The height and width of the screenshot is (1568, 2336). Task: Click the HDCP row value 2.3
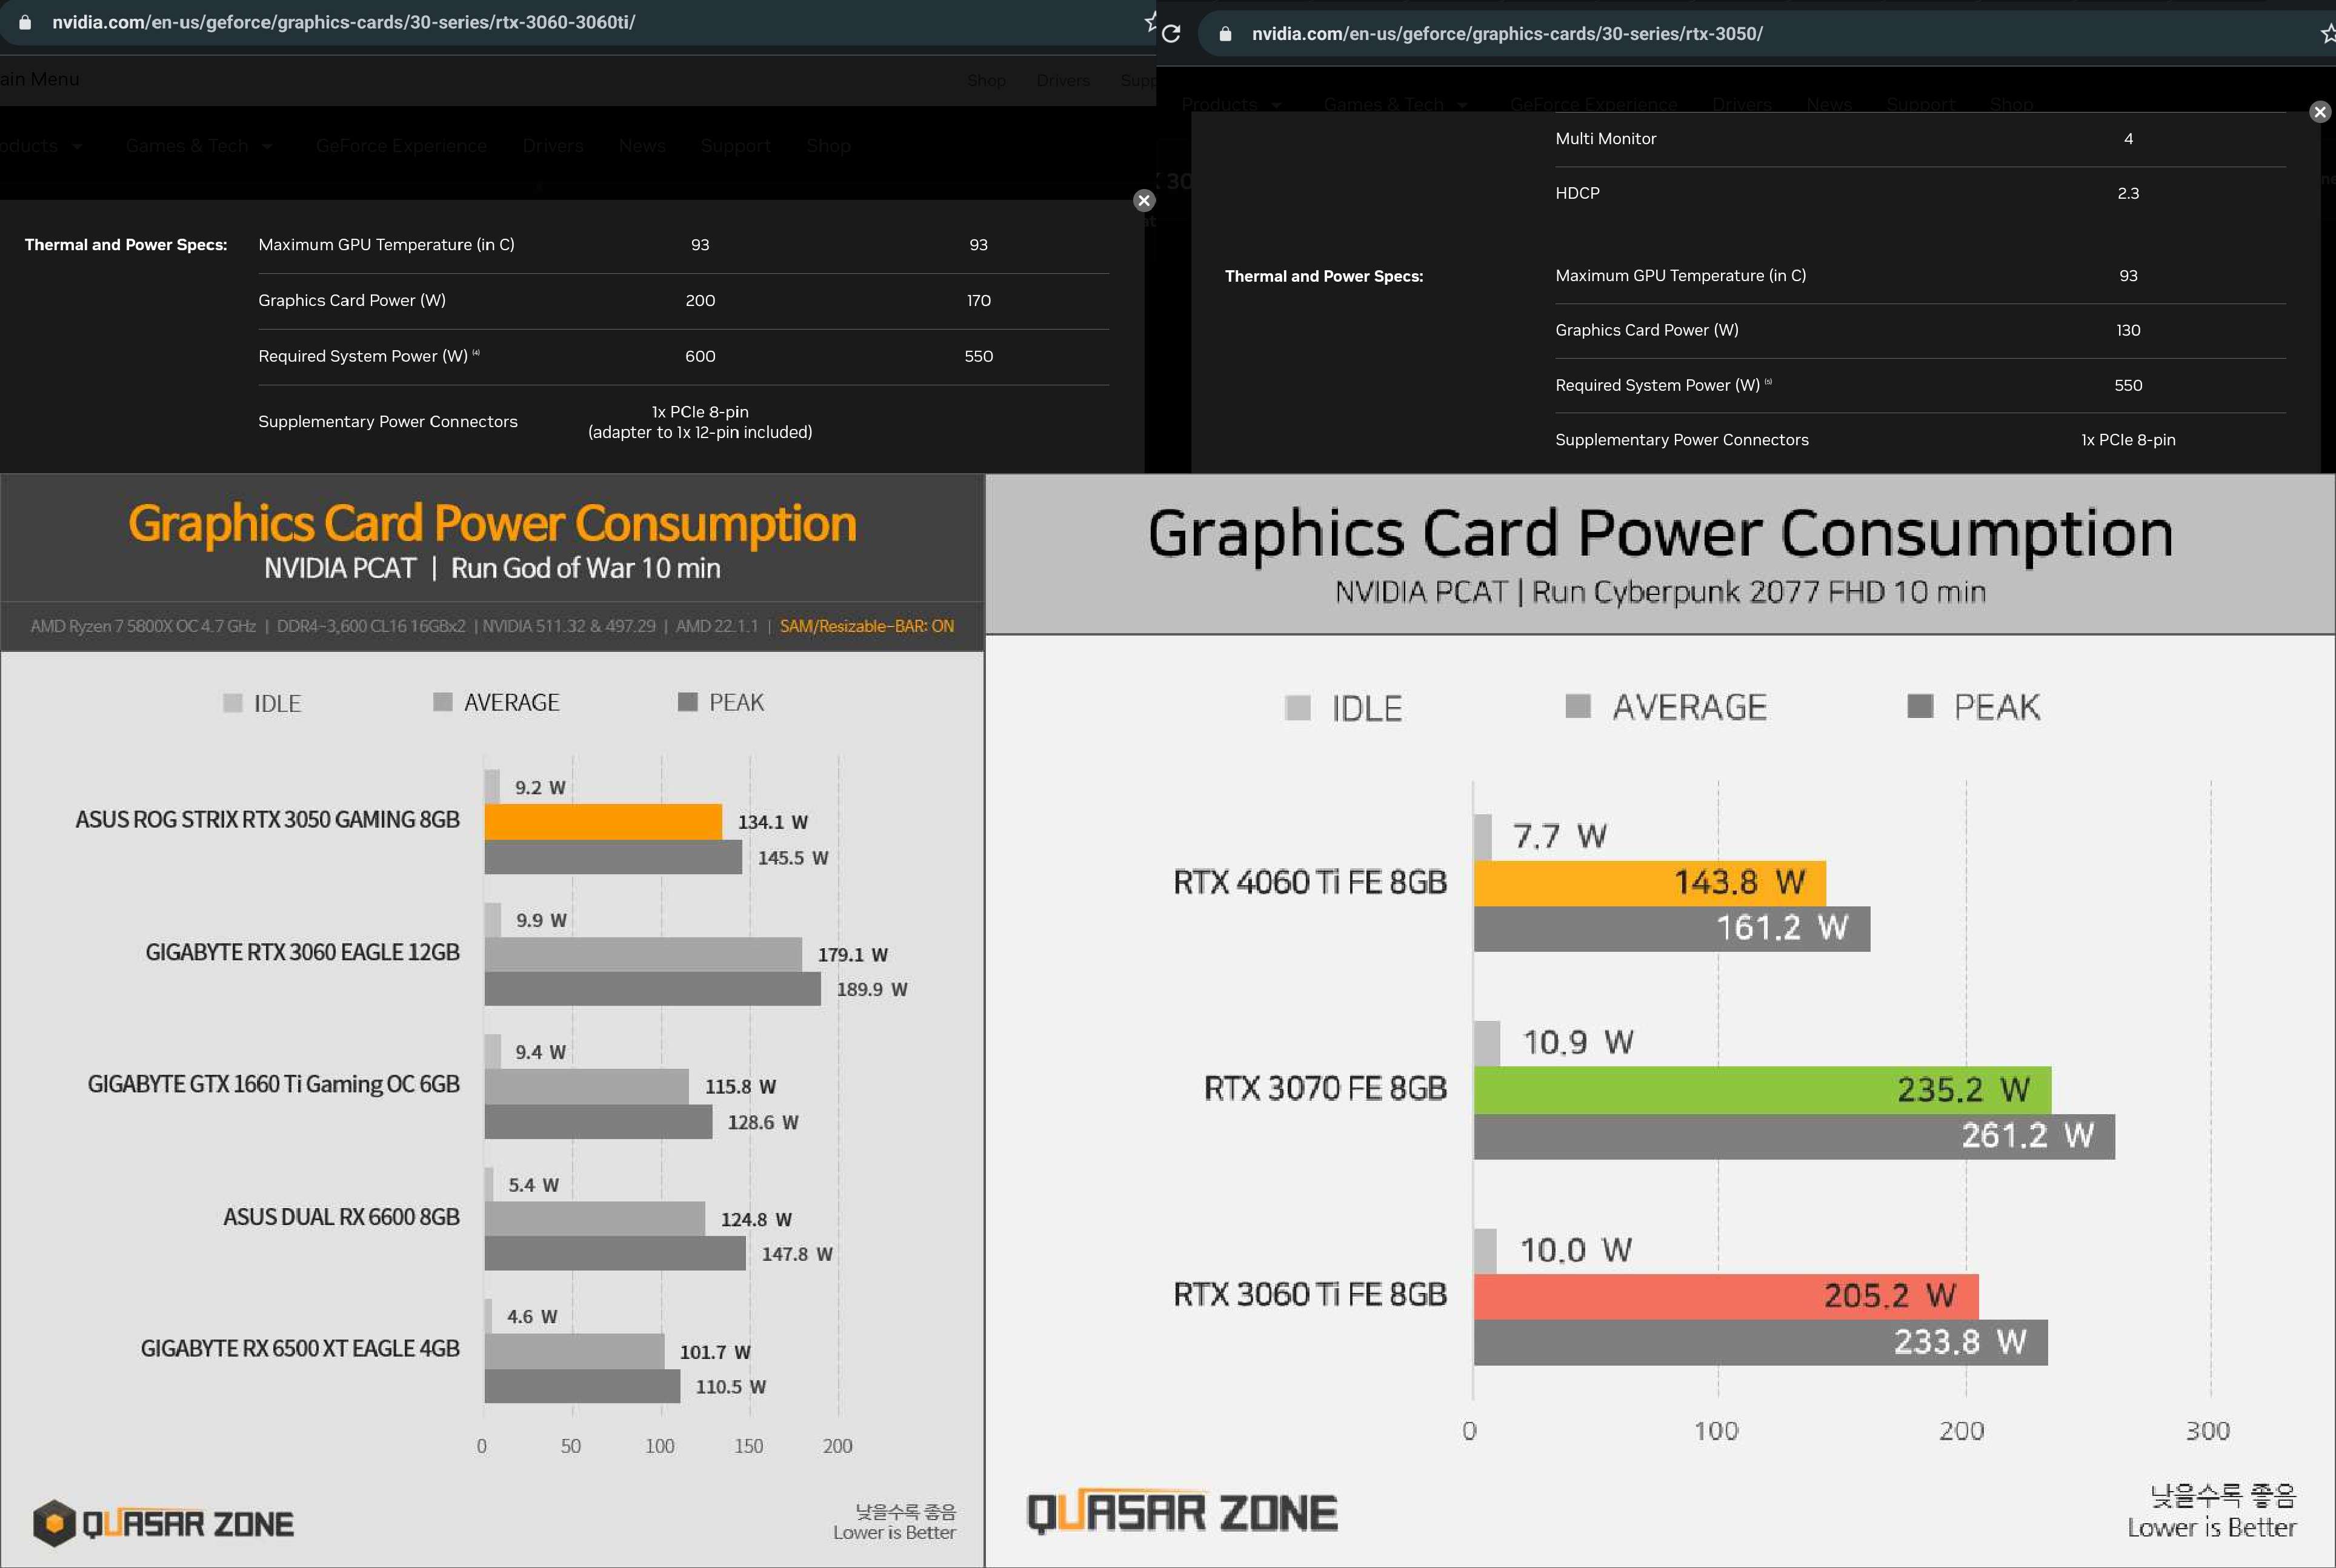(2128, 193)
